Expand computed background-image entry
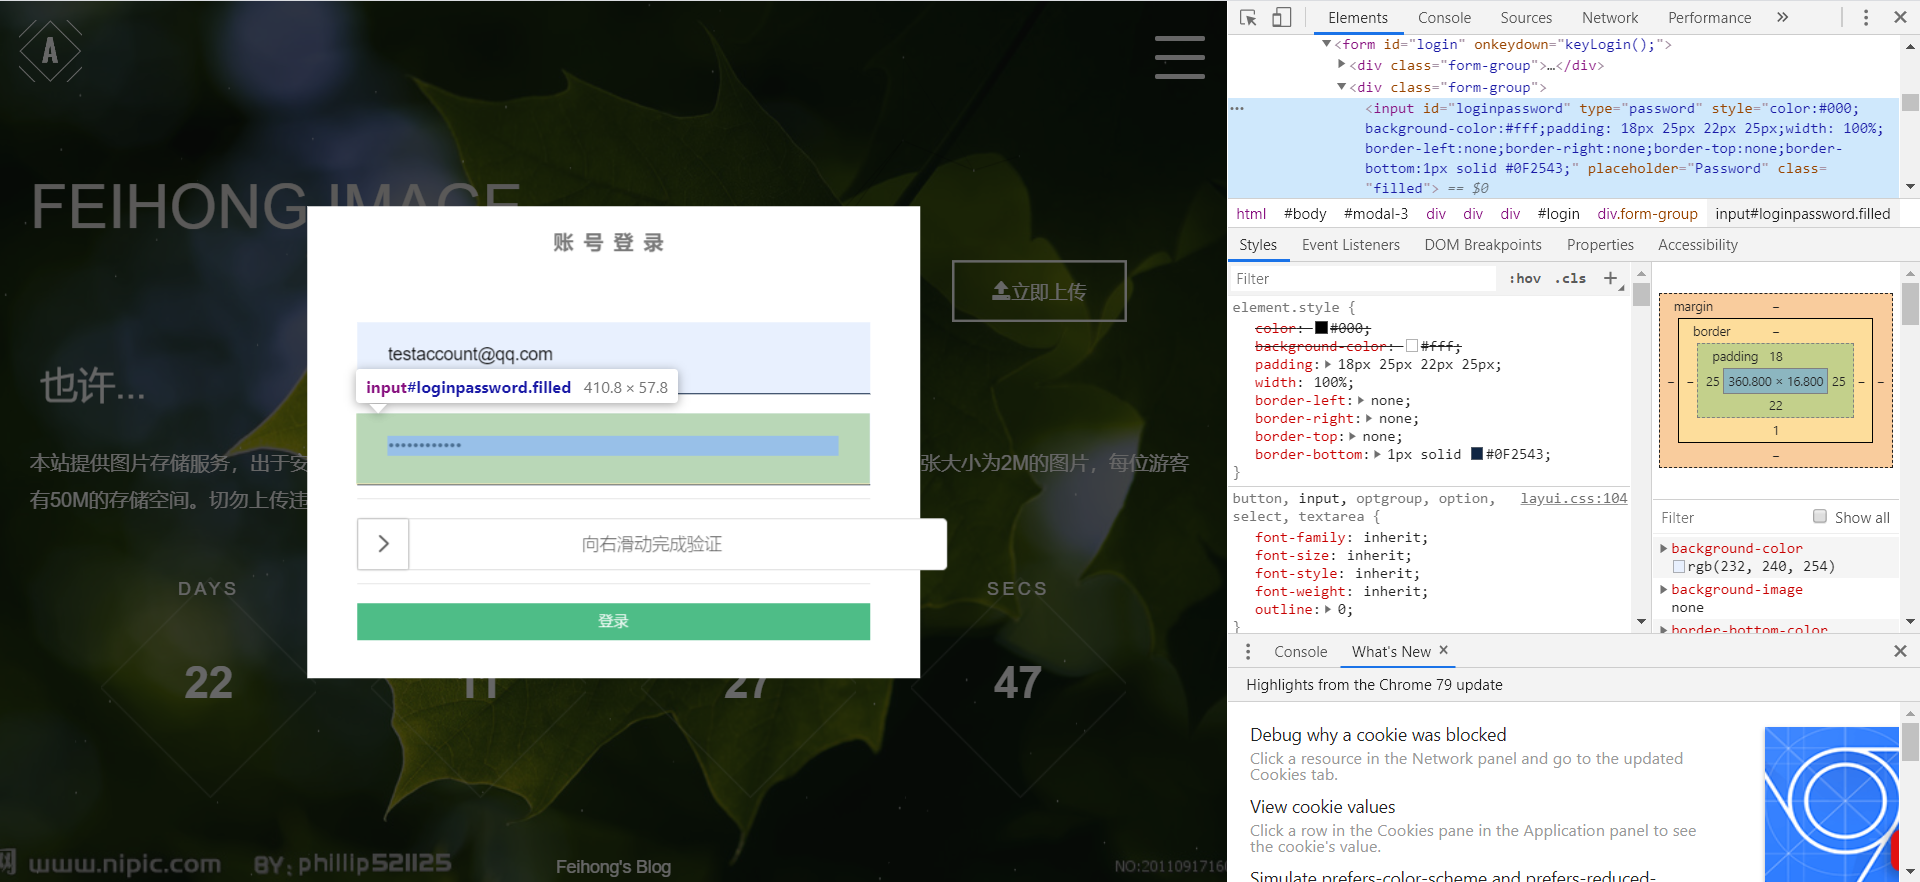1920x882 pixels. (x=1664, y=590)
